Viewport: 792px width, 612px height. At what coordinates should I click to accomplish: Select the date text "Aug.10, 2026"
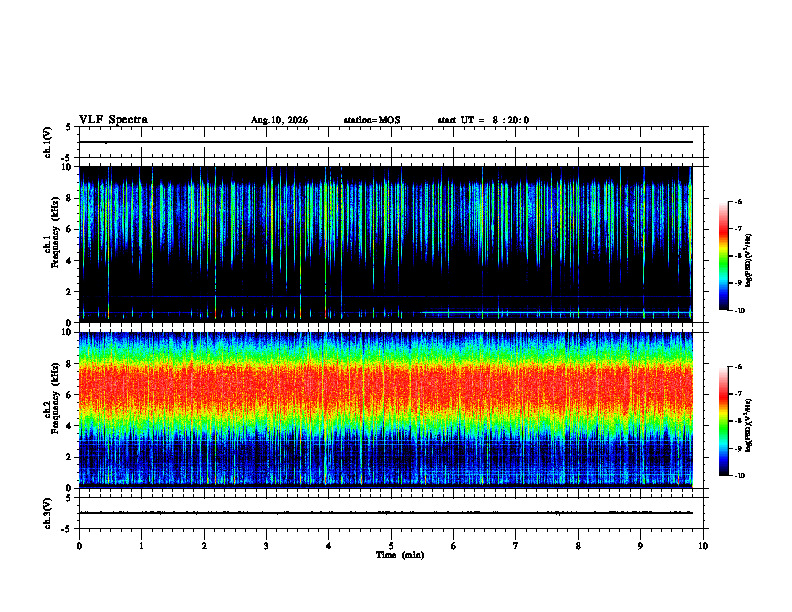(279, 120)
